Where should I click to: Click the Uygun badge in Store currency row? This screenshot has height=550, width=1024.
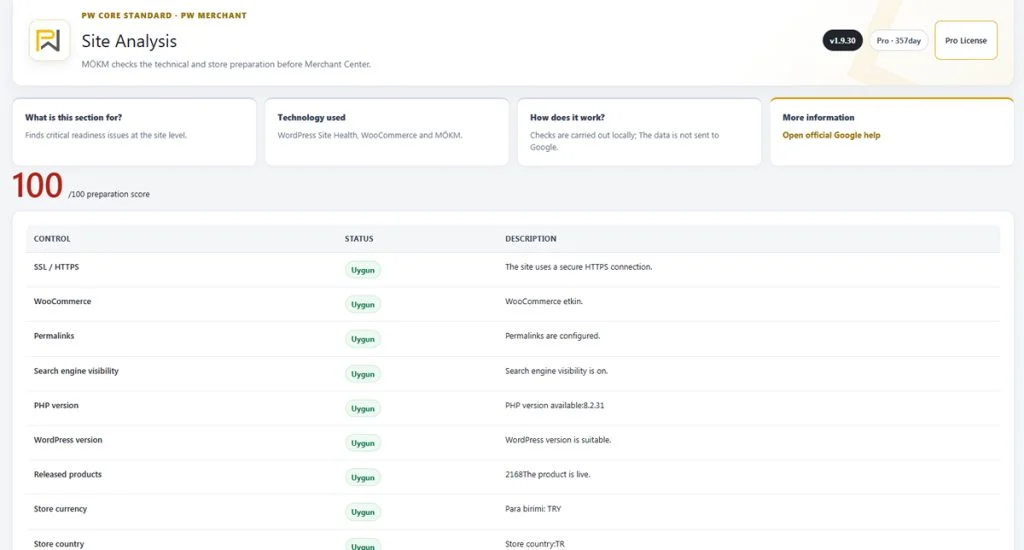click(362, 512)
